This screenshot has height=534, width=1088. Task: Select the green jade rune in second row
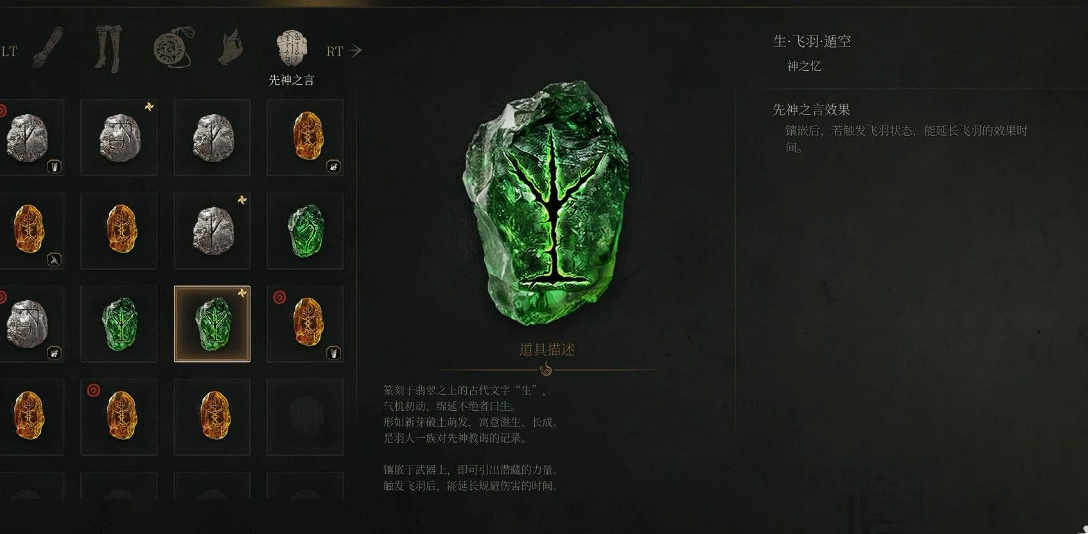tap(305, 231)
